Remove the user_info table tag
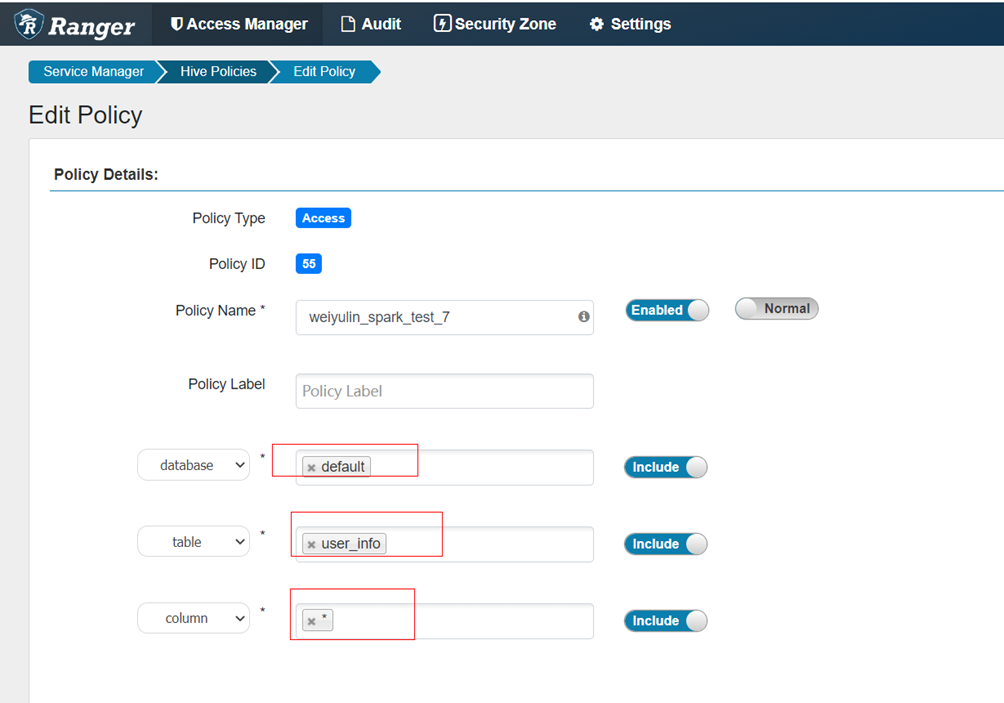This screenshot has width=1004, height=703. tap(311, 545)
